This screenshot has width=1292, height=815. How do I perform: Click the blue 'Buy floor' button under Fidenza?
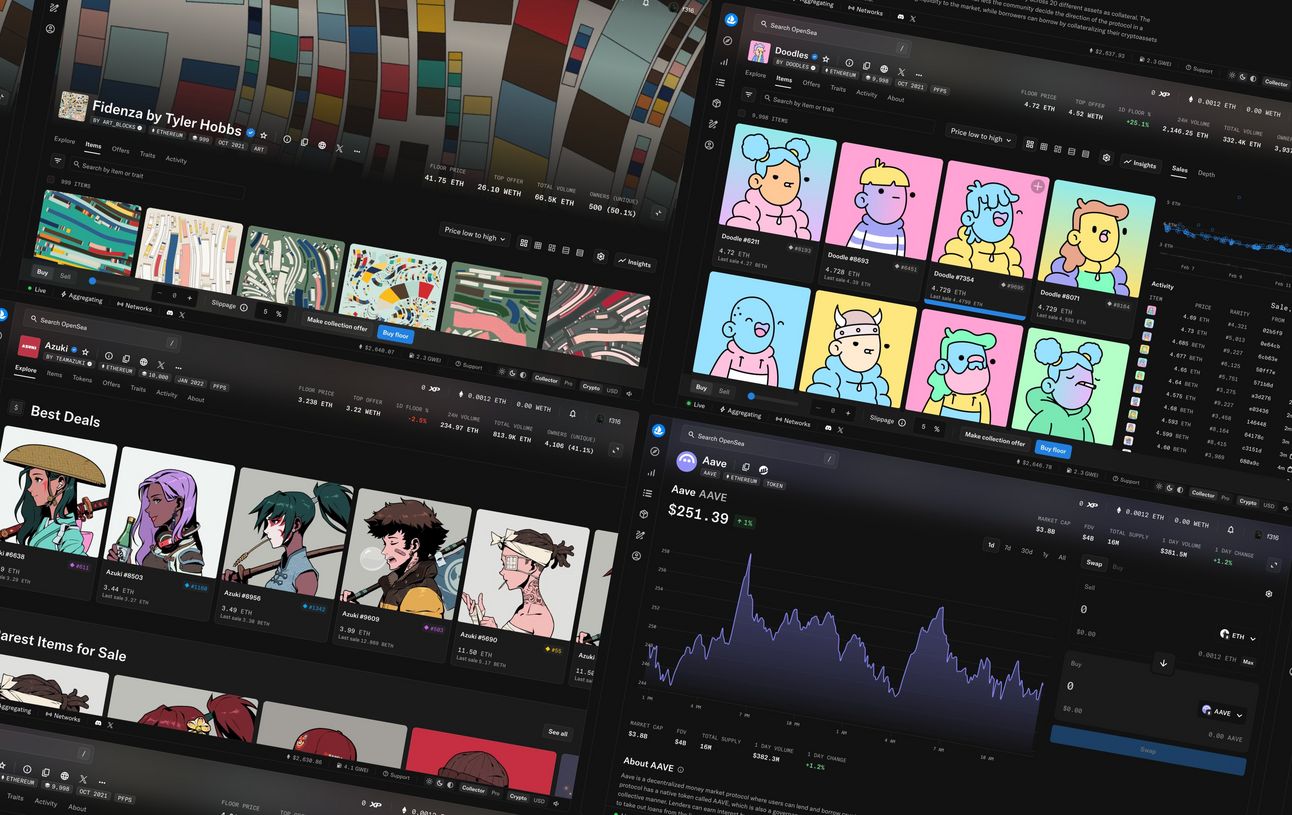click(396, 335)
